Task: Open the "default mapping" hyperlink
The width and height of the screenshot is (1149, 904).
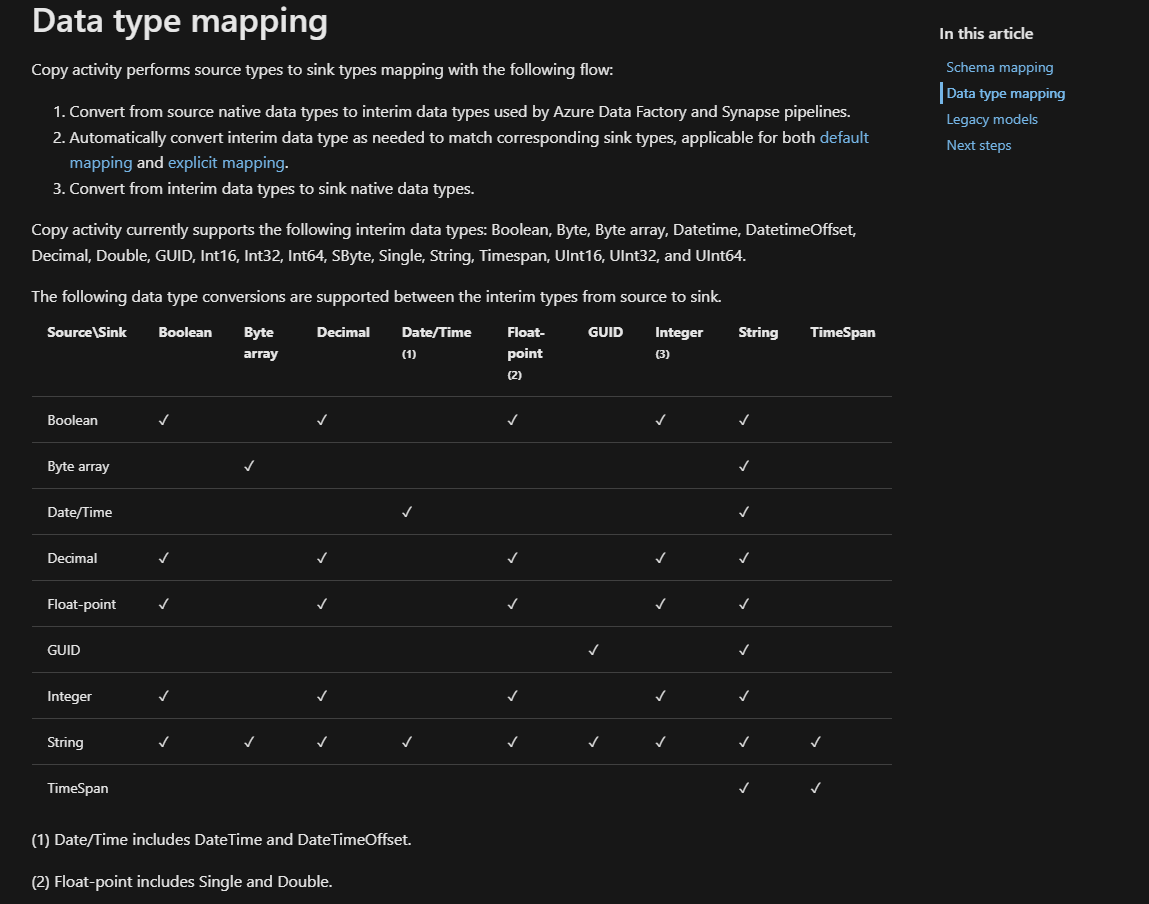Action: (x=844, y=138)
